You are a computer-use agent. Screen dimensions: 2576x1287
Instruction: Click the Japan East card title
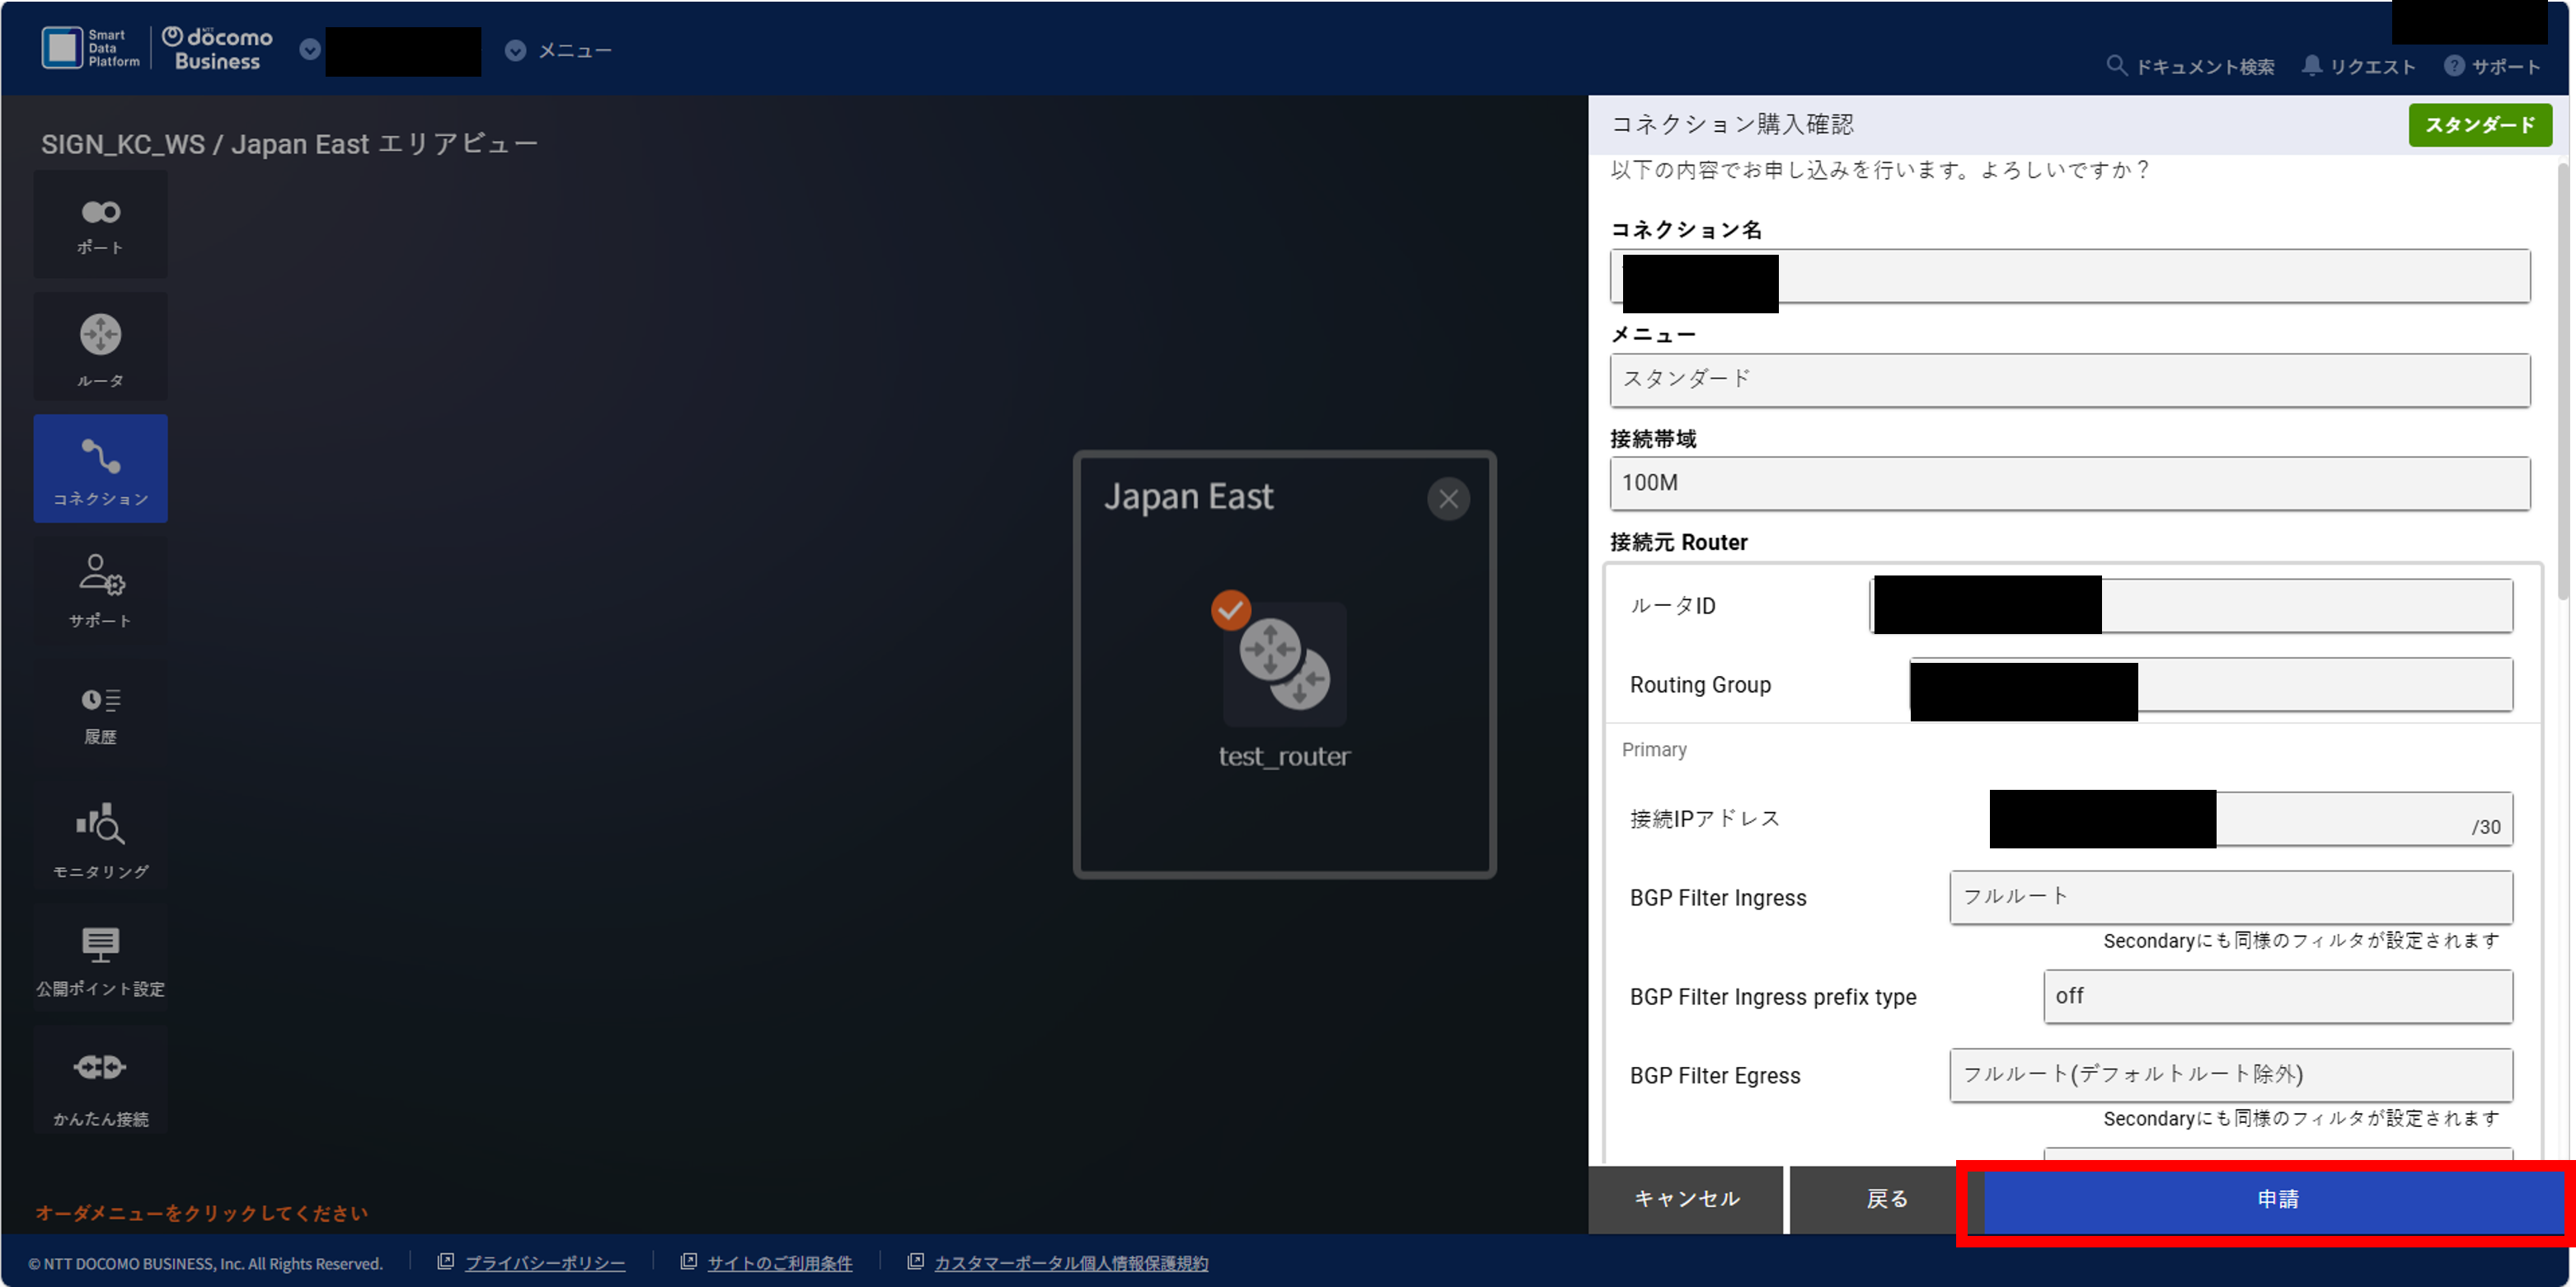coord(1188,496)
